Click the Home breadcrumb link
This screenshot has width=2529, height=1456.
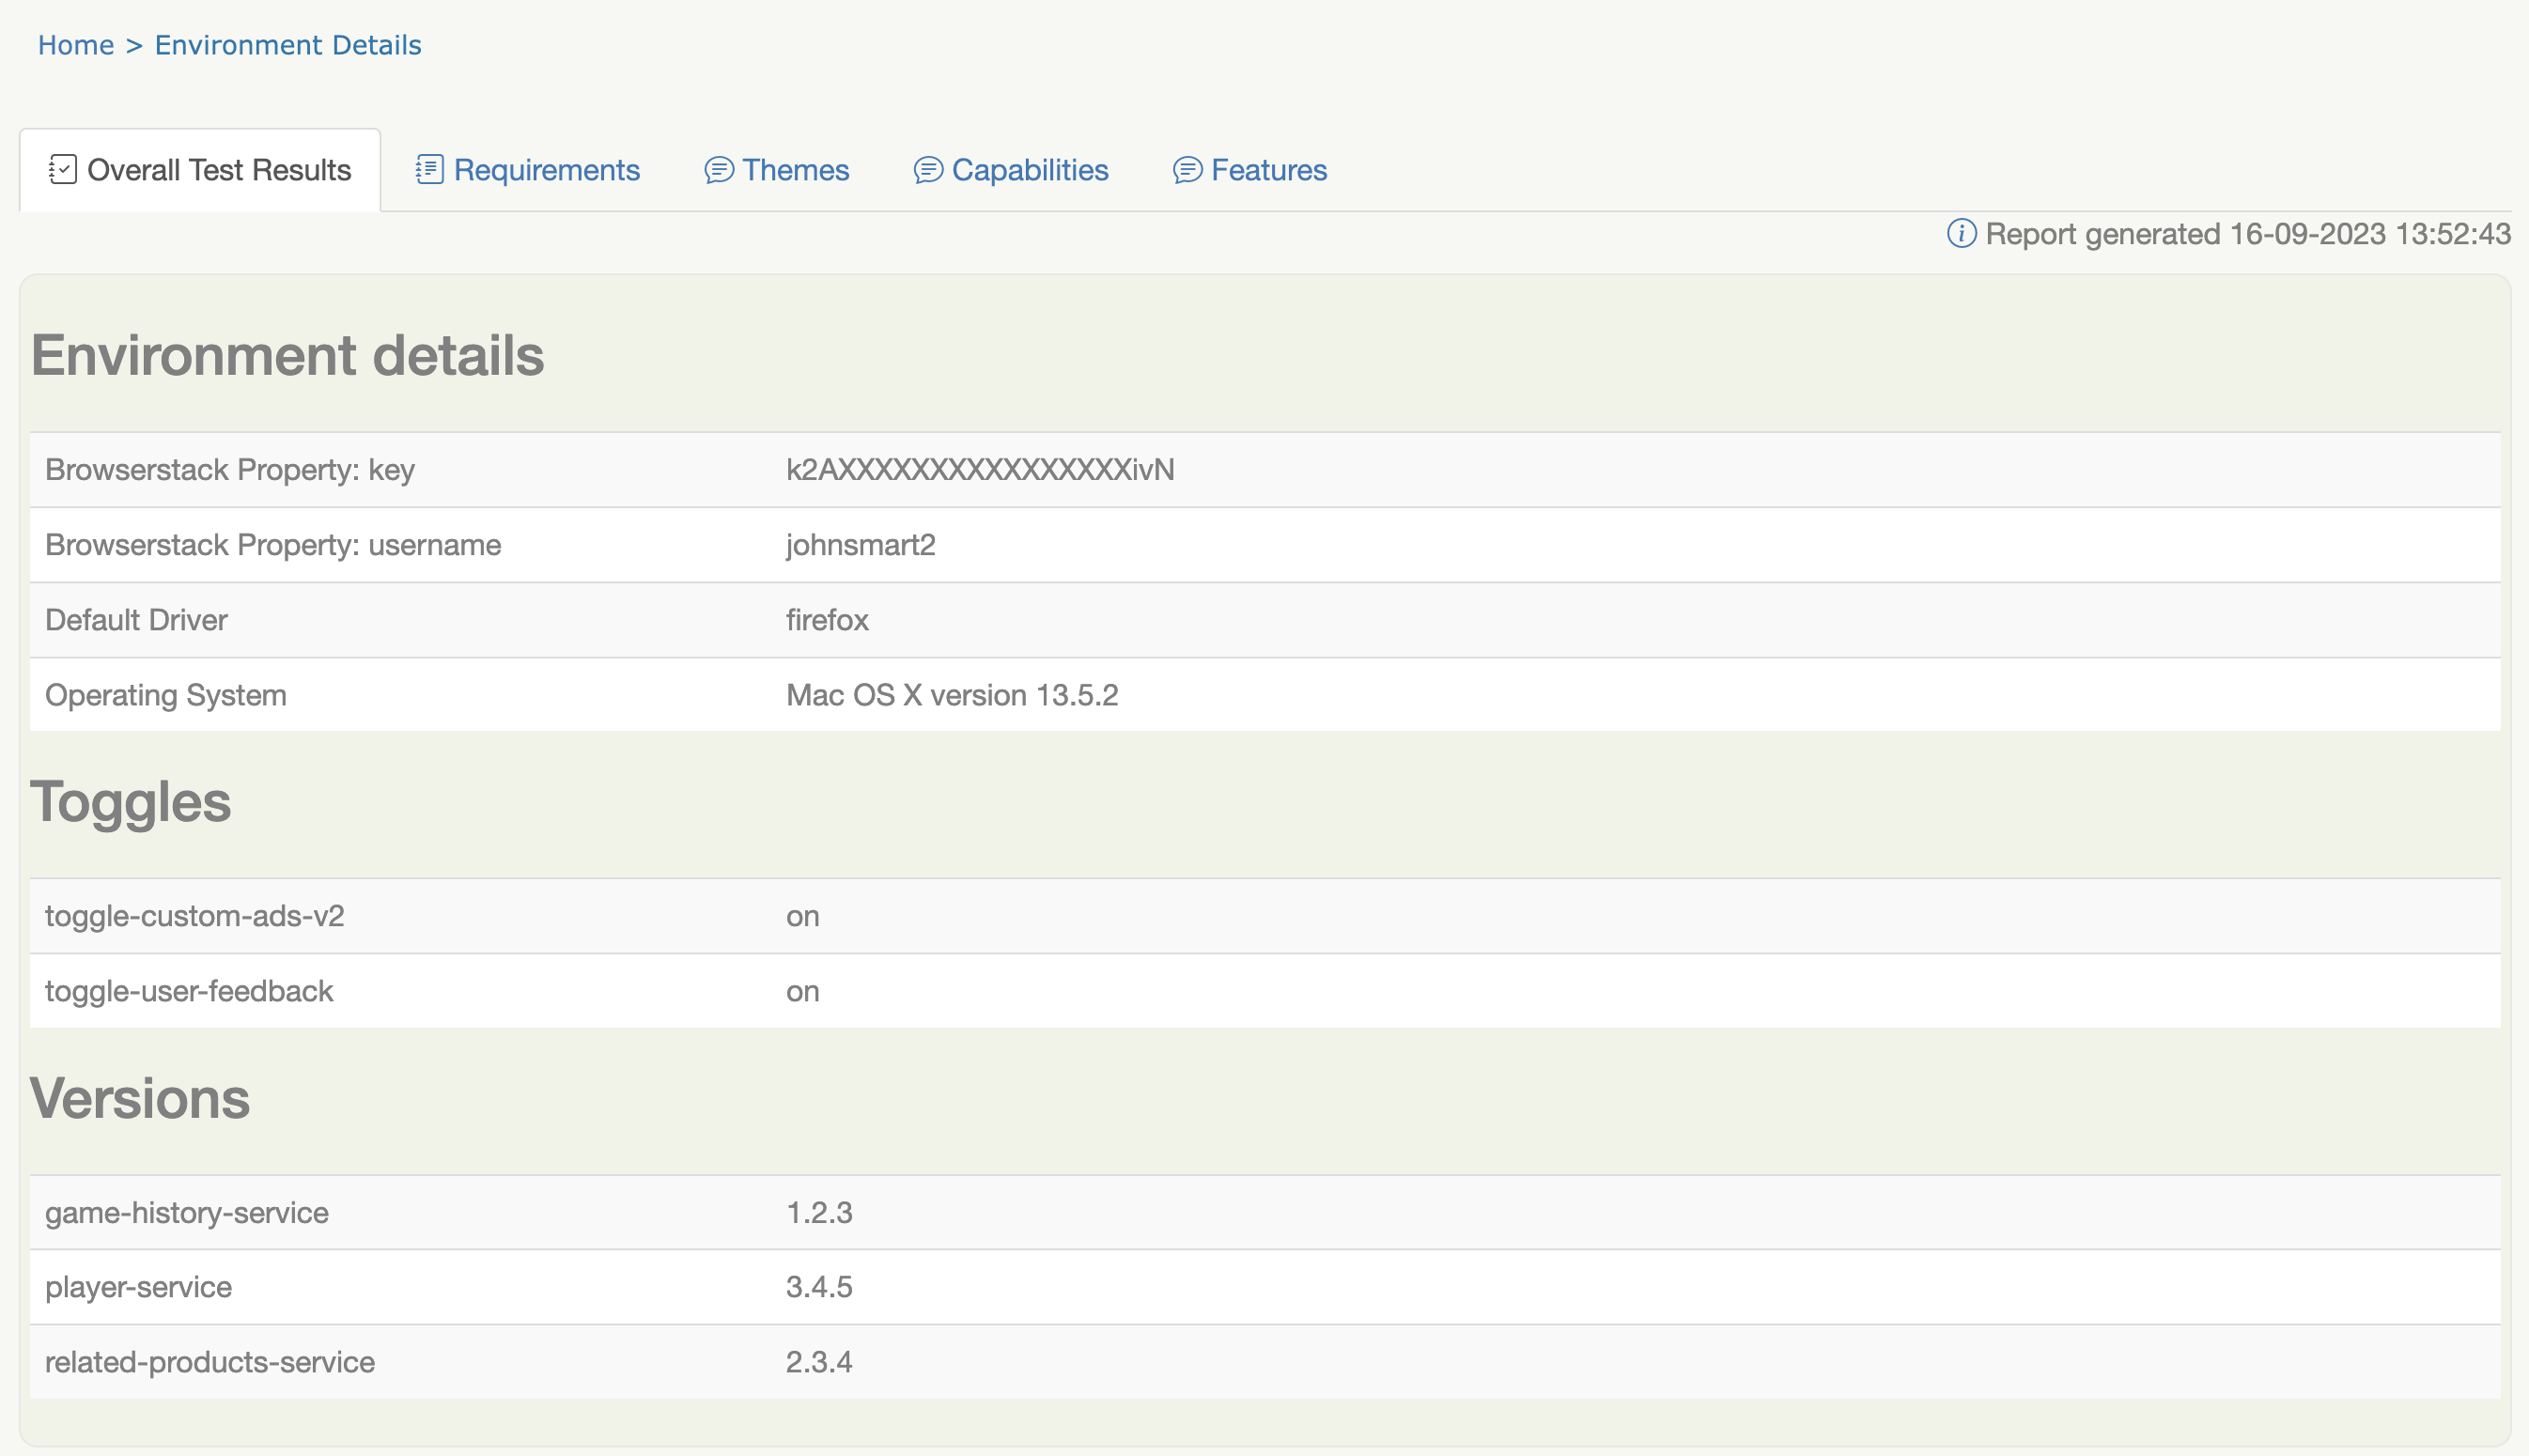pos(76,45)
